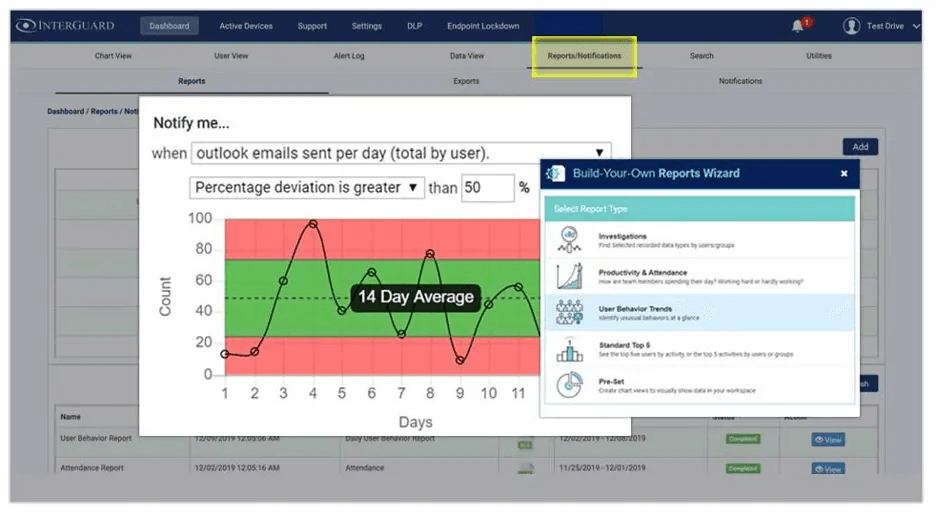Click the 14 Day Average chart label

(416, 297)
